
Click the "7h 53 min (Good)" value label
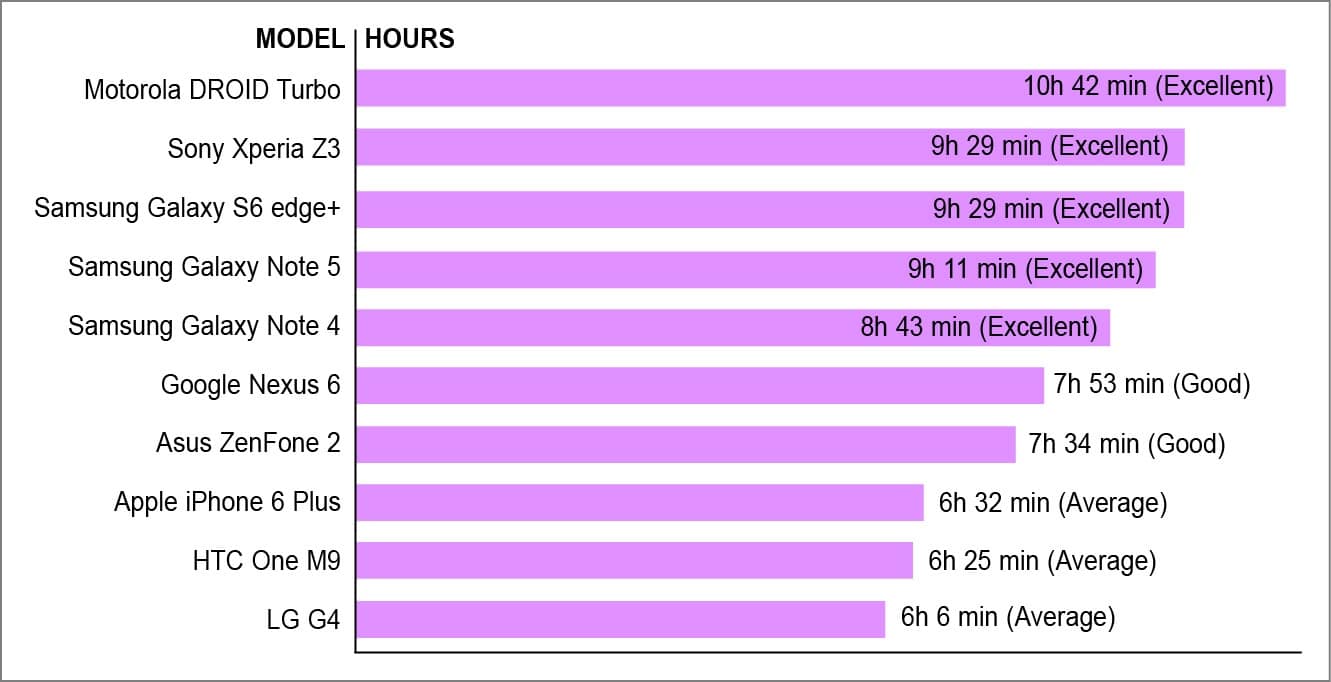pyautogui.click(x=1152, y=384)
